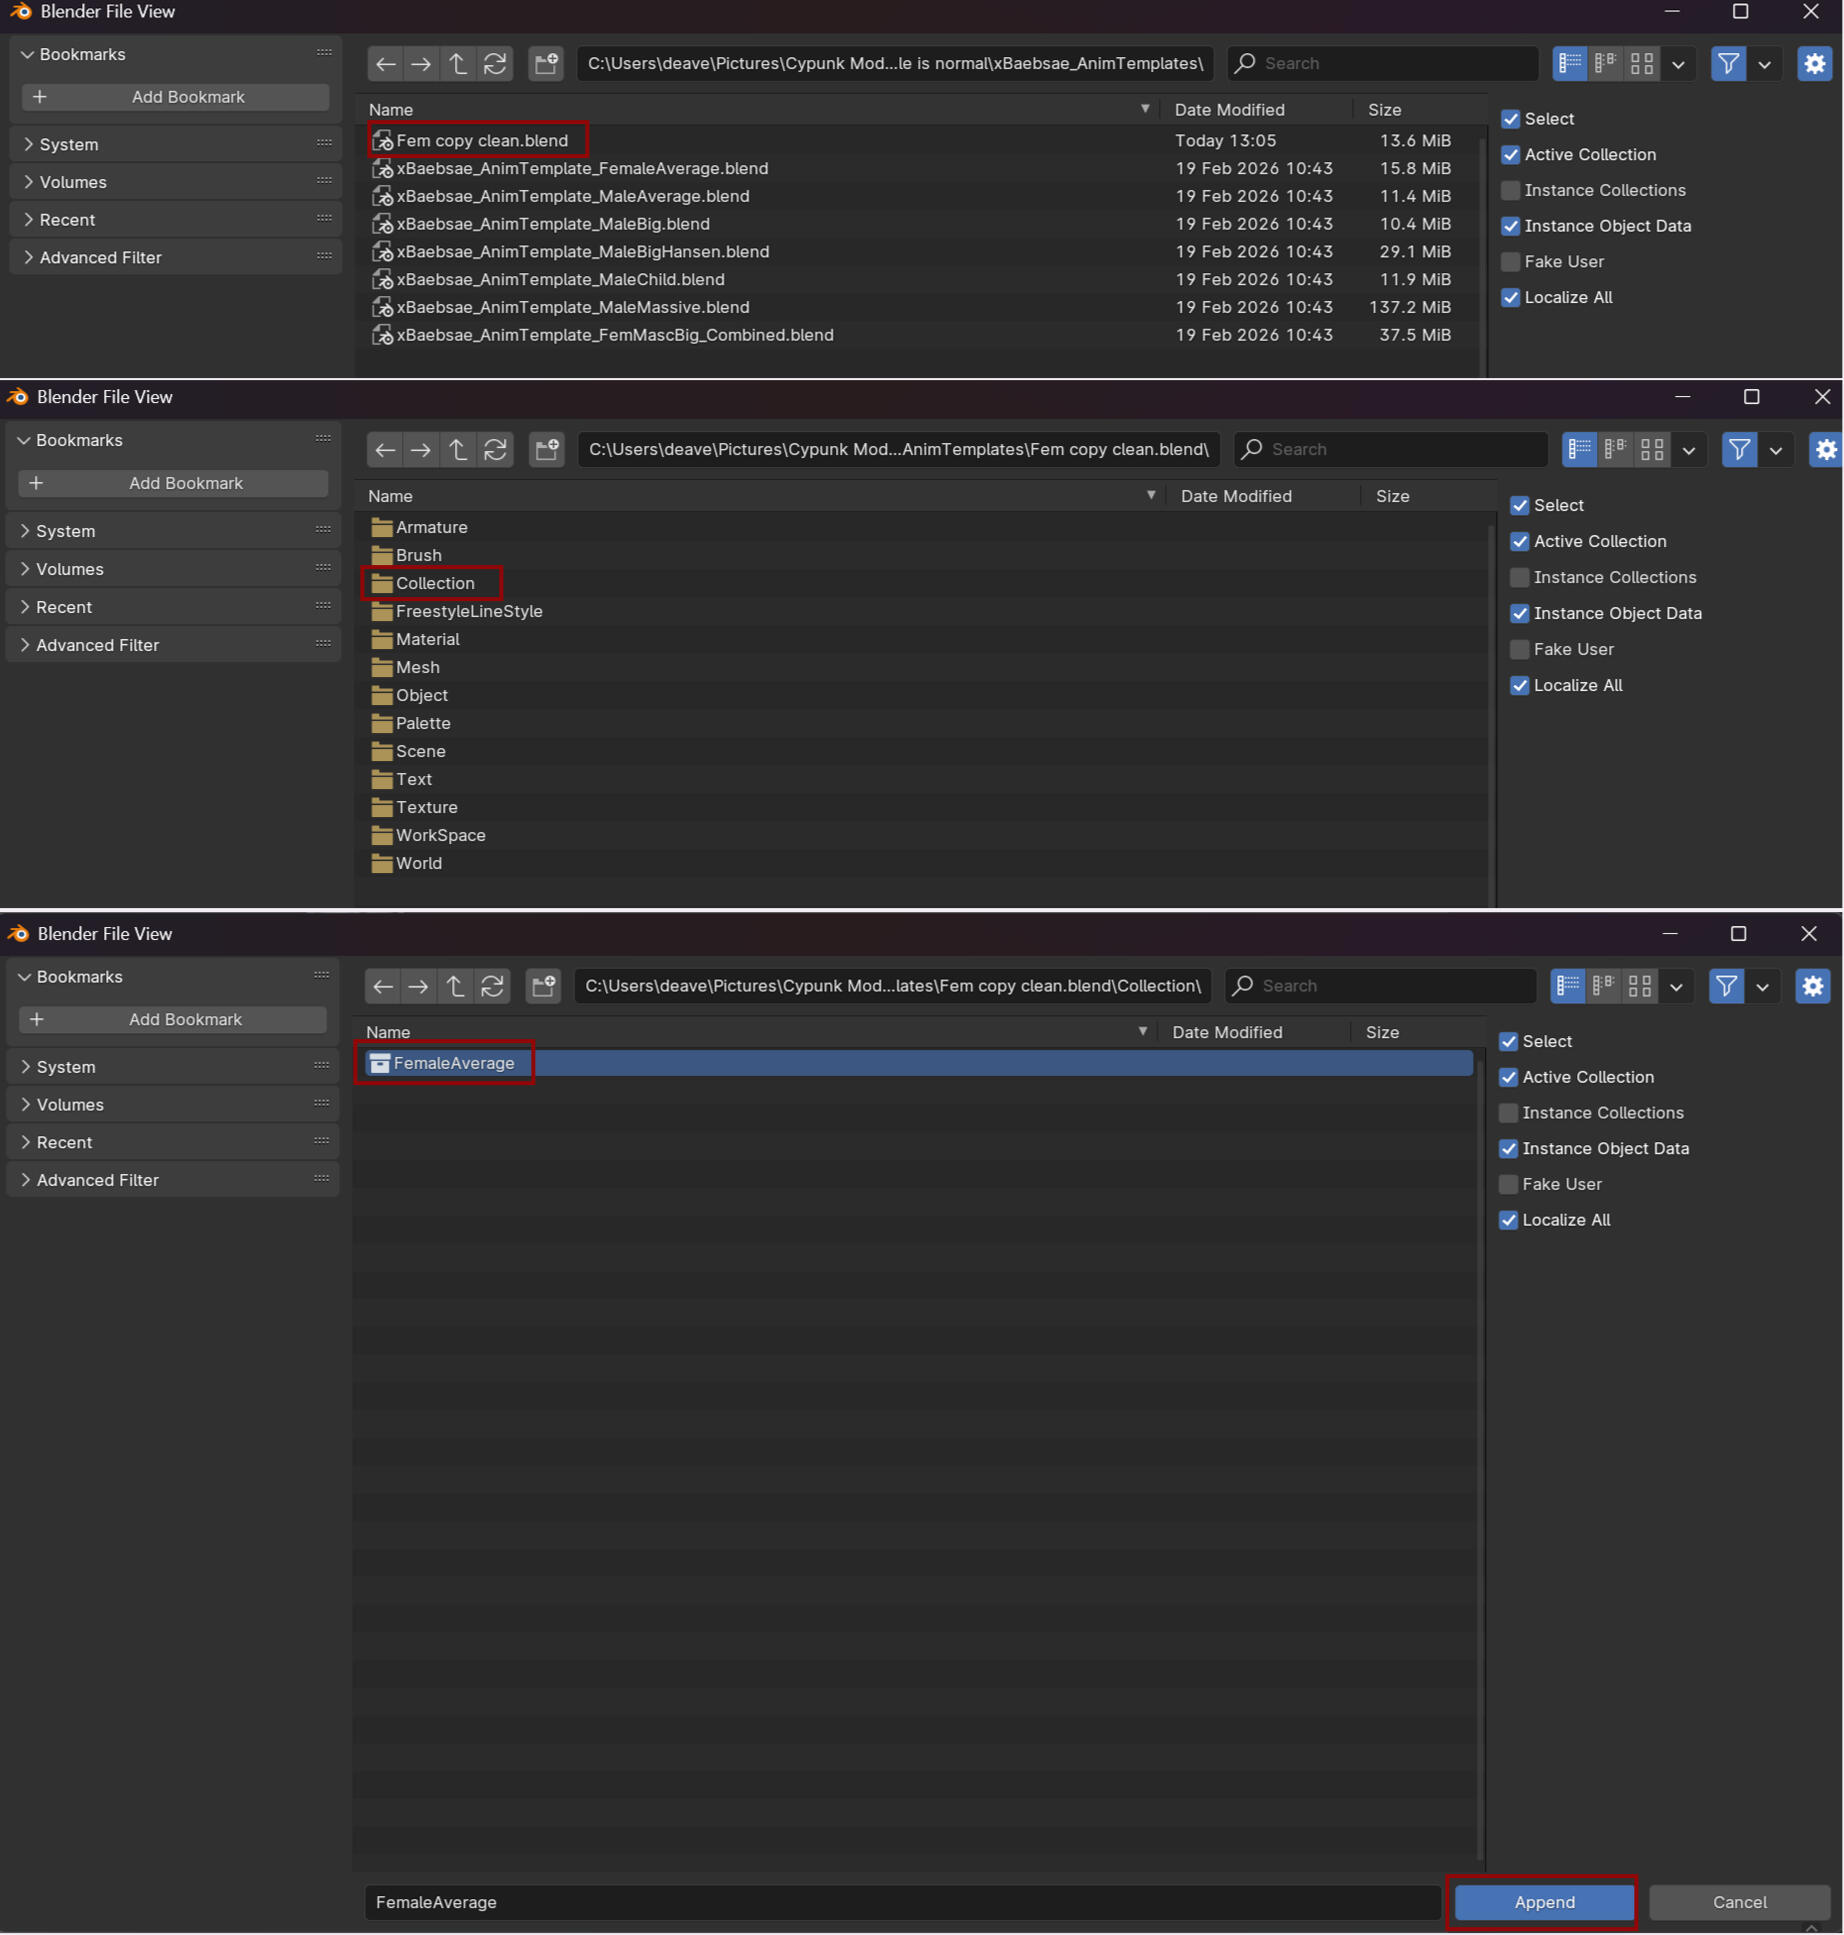Screen dimensions: 1844x1935
Task: Click the filter funnel icon in the bottom window
Action: coord(1726,986)
